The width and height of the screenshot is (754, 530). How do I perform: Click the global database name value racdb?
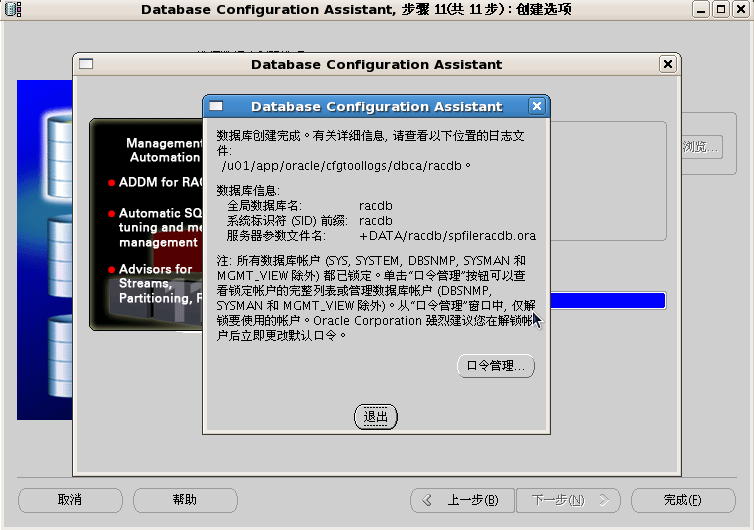tap(376, 206)
